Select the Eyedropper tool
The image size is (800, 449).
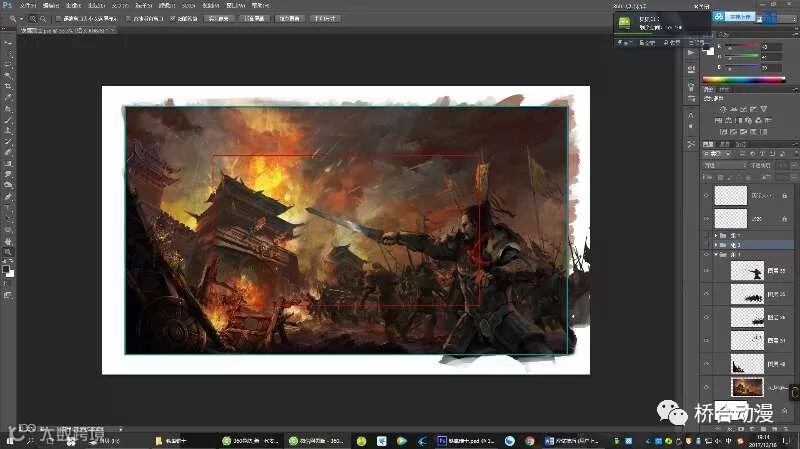coord(8,97)
